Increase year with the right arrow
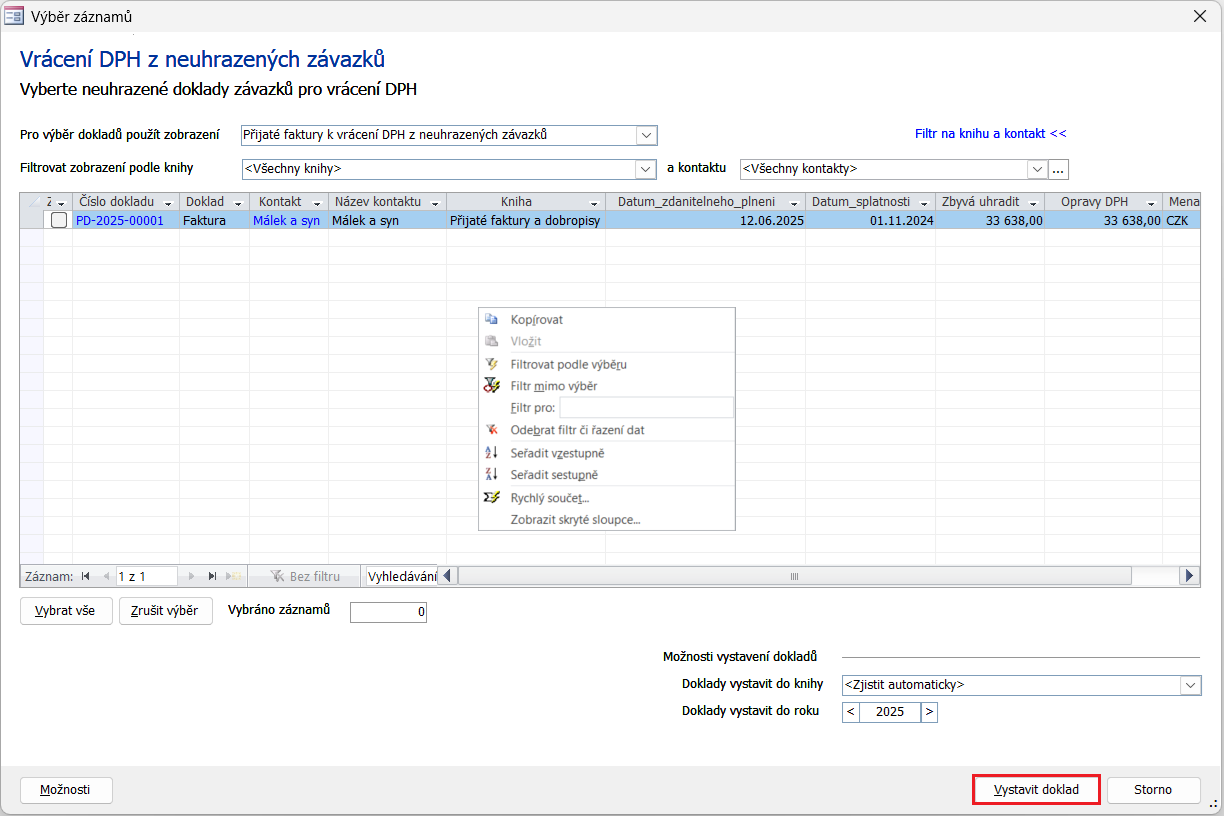1224x816 pixels. click(929, 712)
